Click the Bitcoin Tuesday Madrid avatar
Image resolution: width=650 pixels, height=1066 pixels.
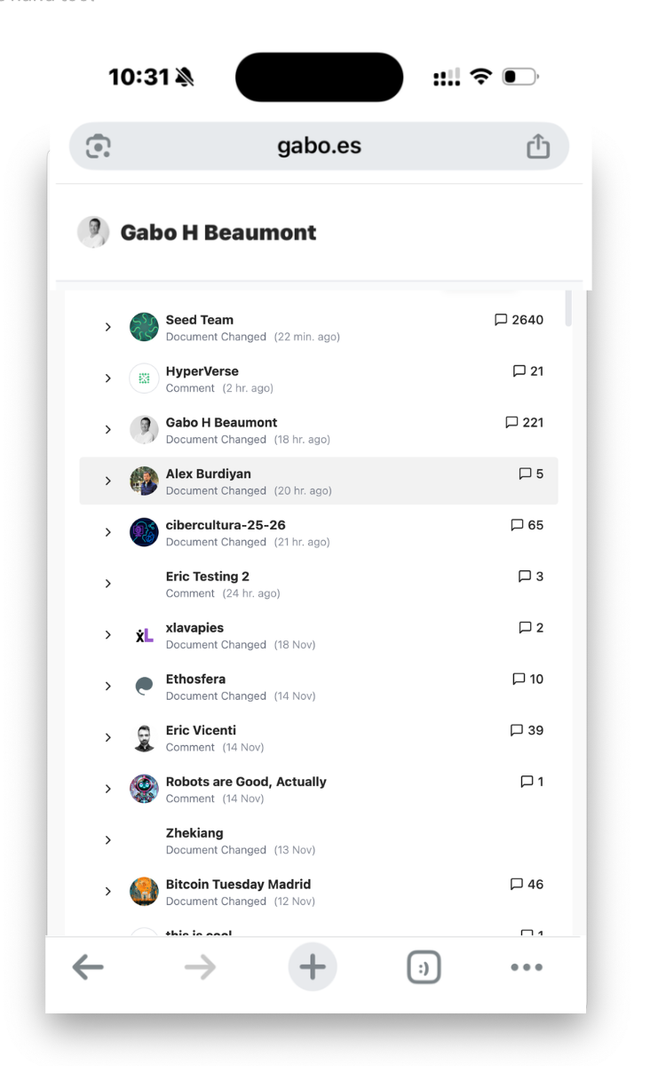tap(144, 891)
